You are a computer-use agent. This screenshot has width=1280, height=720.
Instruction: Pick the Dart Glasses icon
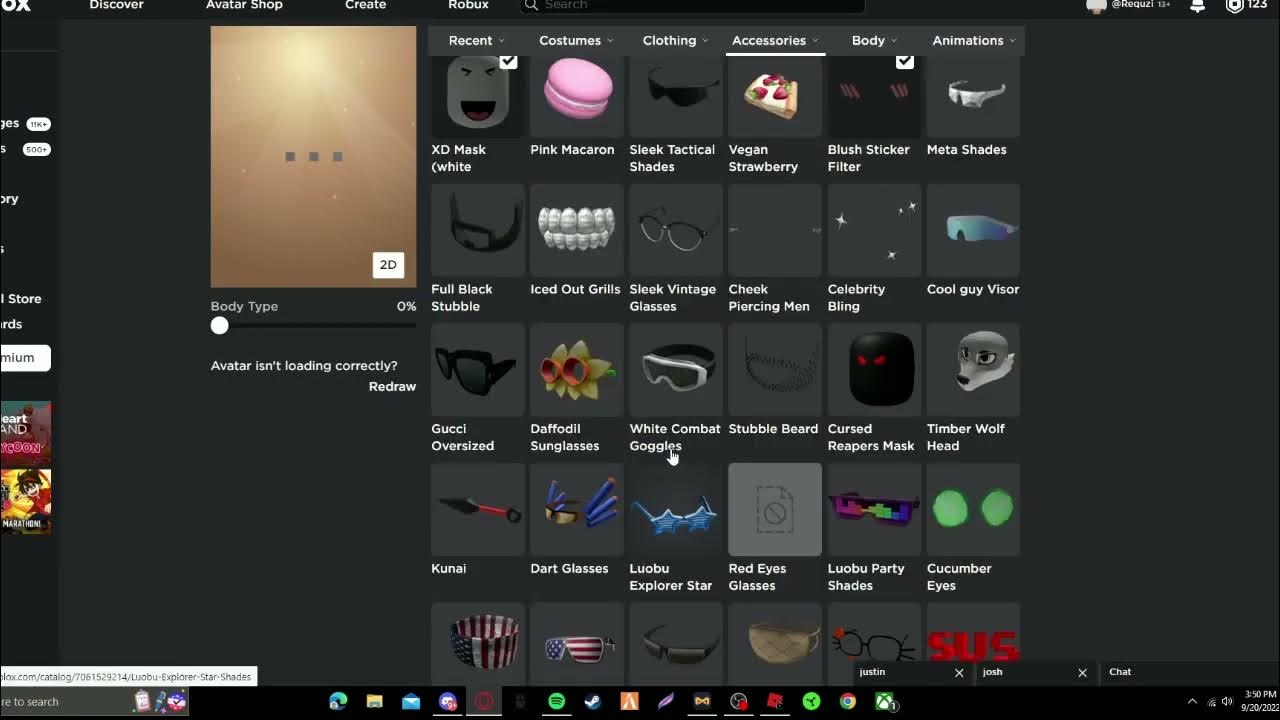click(x=576, y=509)
